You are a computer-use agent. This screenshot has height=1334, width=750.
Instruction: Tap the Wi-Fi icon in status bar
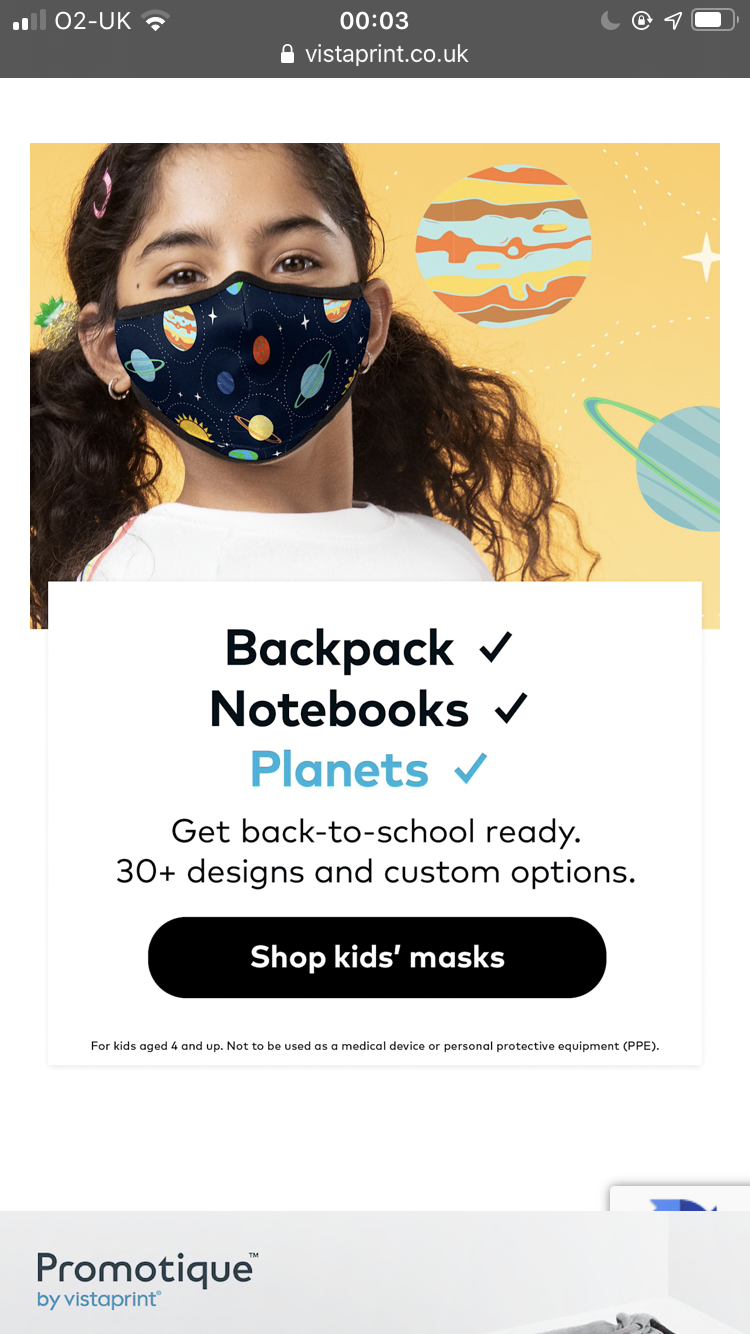[155, 20]
